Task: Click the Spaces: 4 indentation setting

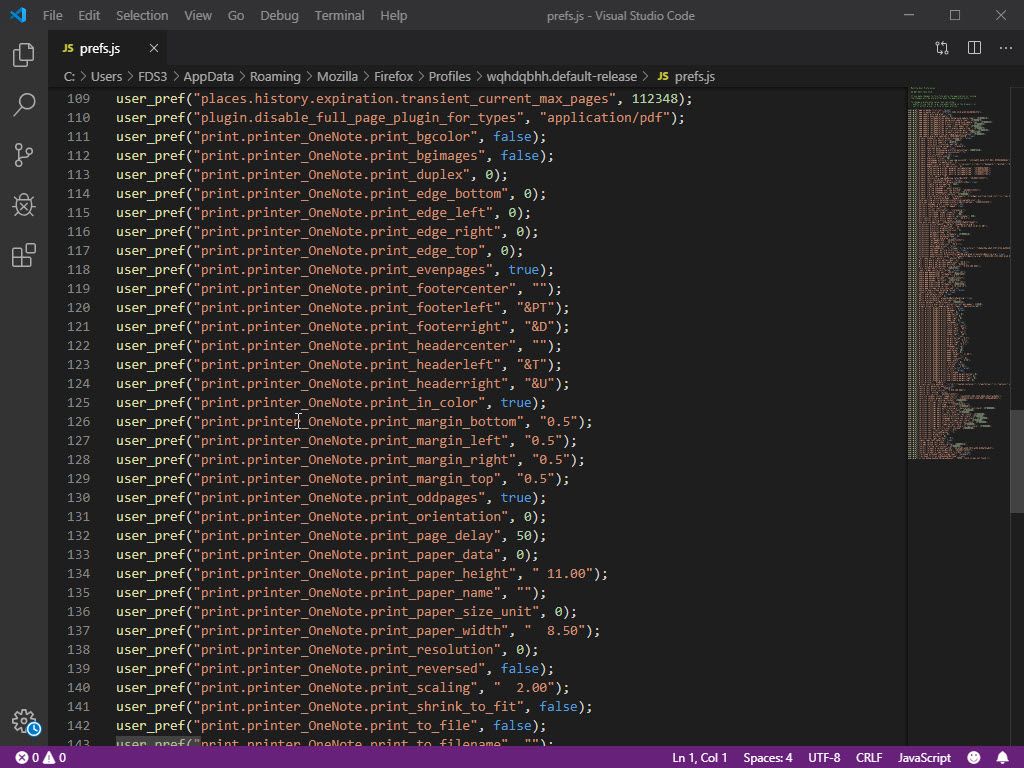Action: click(767, 758)
